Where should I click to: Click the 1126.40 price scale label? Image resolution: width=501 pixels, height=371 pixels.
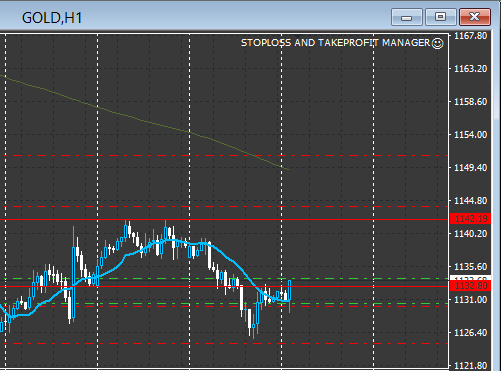click(x=470, y=333)
